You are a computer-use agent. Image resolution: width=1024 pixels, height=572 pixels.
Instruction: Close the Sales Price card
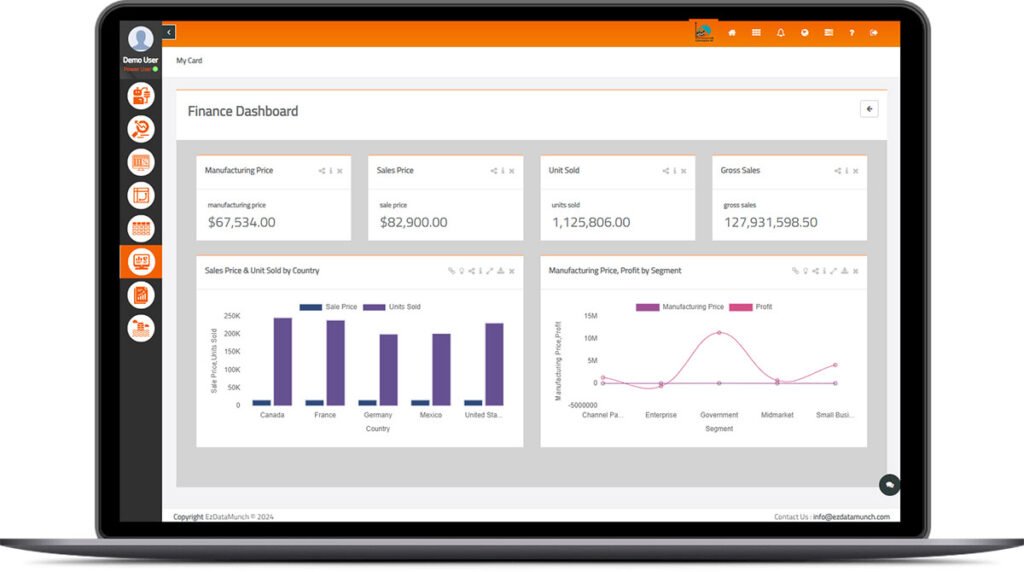coord(512,171)
